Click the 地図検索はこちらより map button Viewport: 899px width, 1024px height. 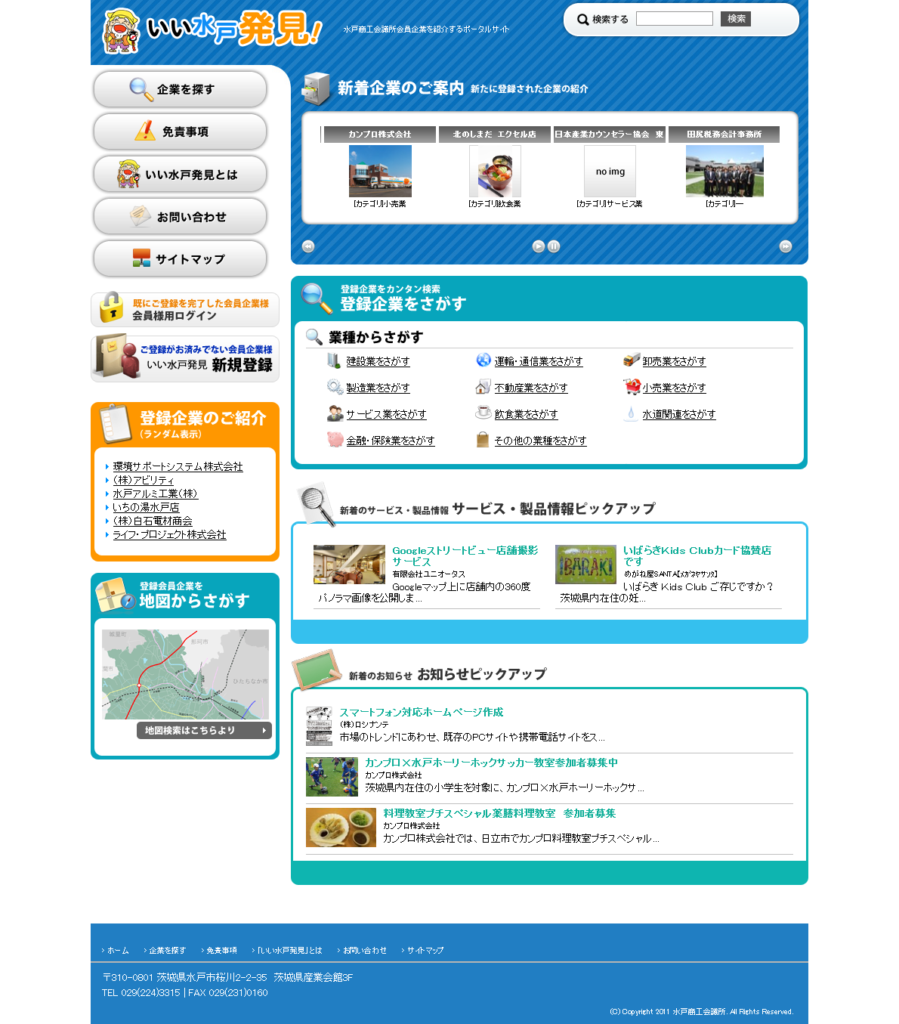[x=203, y=730]
